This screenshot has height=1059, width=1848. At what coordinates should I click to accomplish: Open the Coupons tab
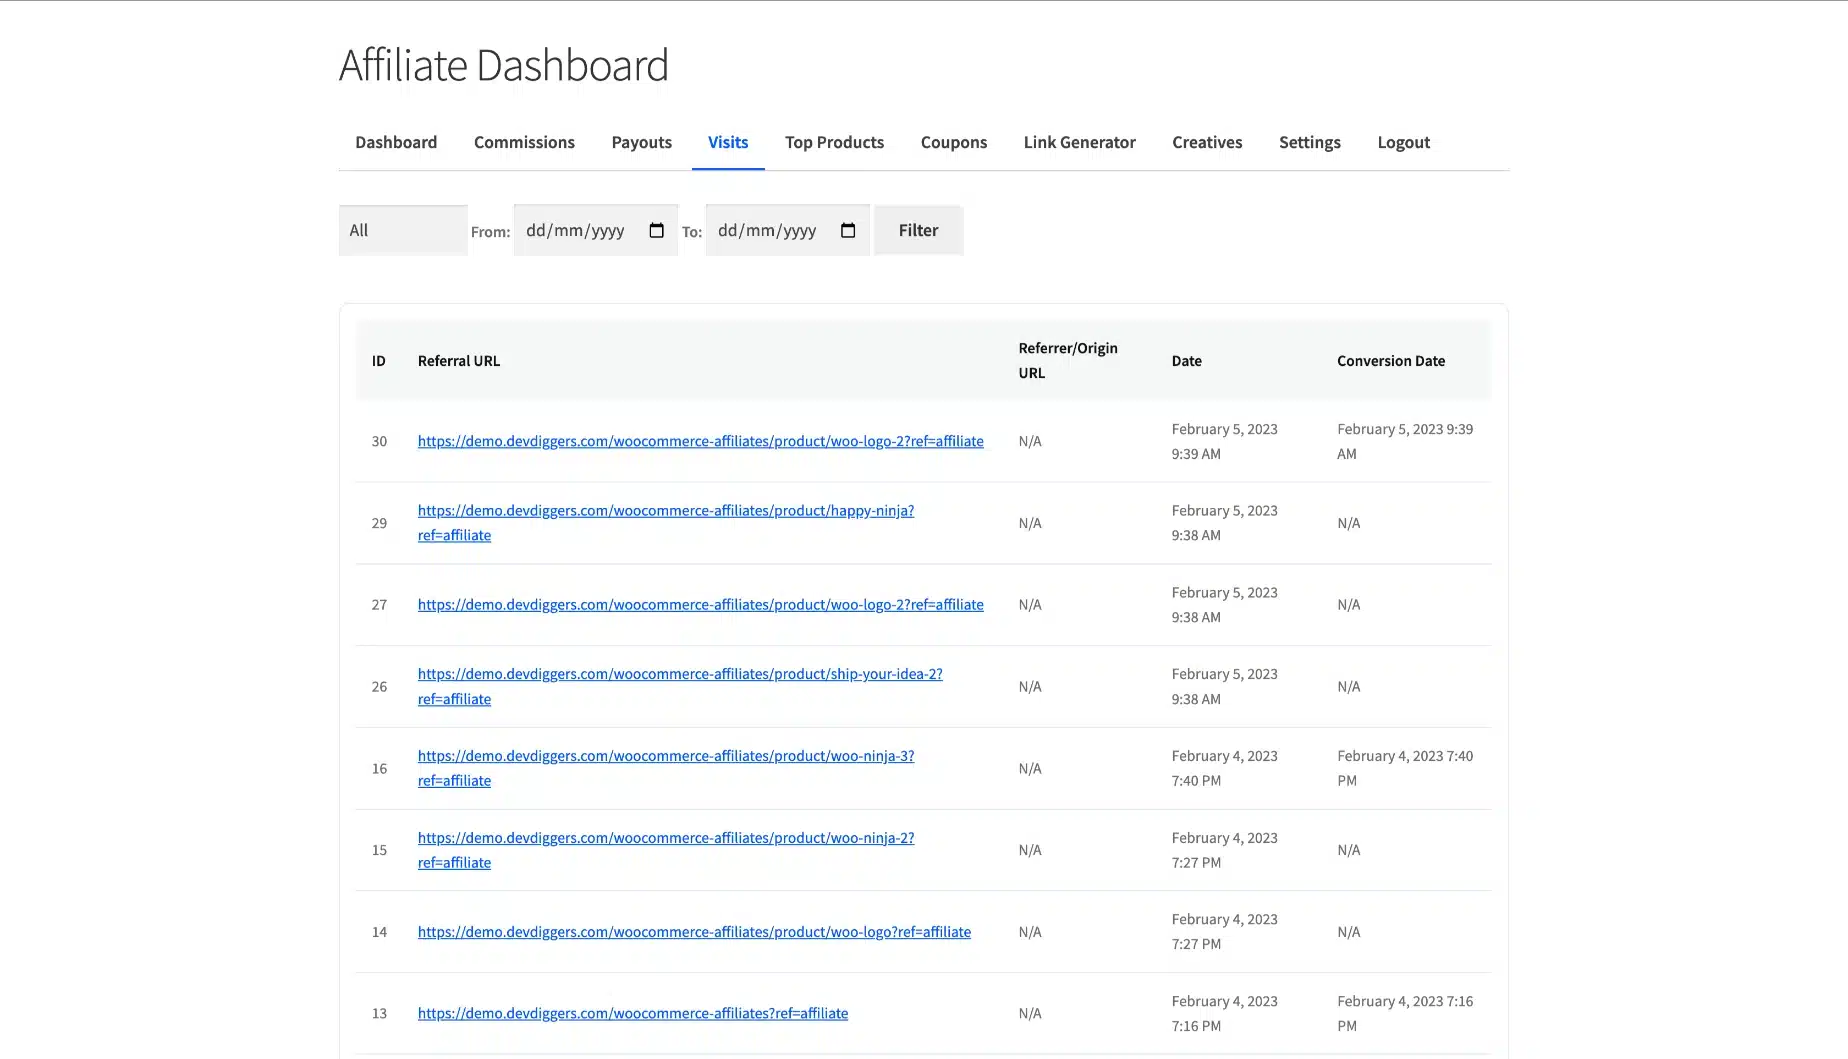953,142
